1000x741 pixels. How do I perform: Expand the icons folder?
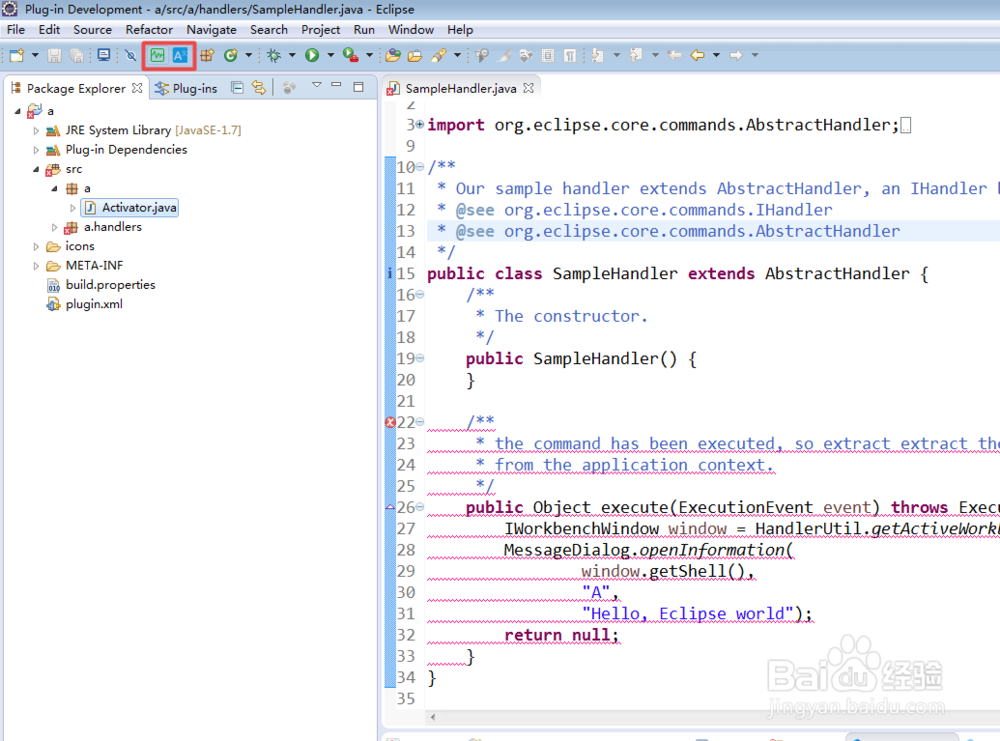(x=36, y=247)
